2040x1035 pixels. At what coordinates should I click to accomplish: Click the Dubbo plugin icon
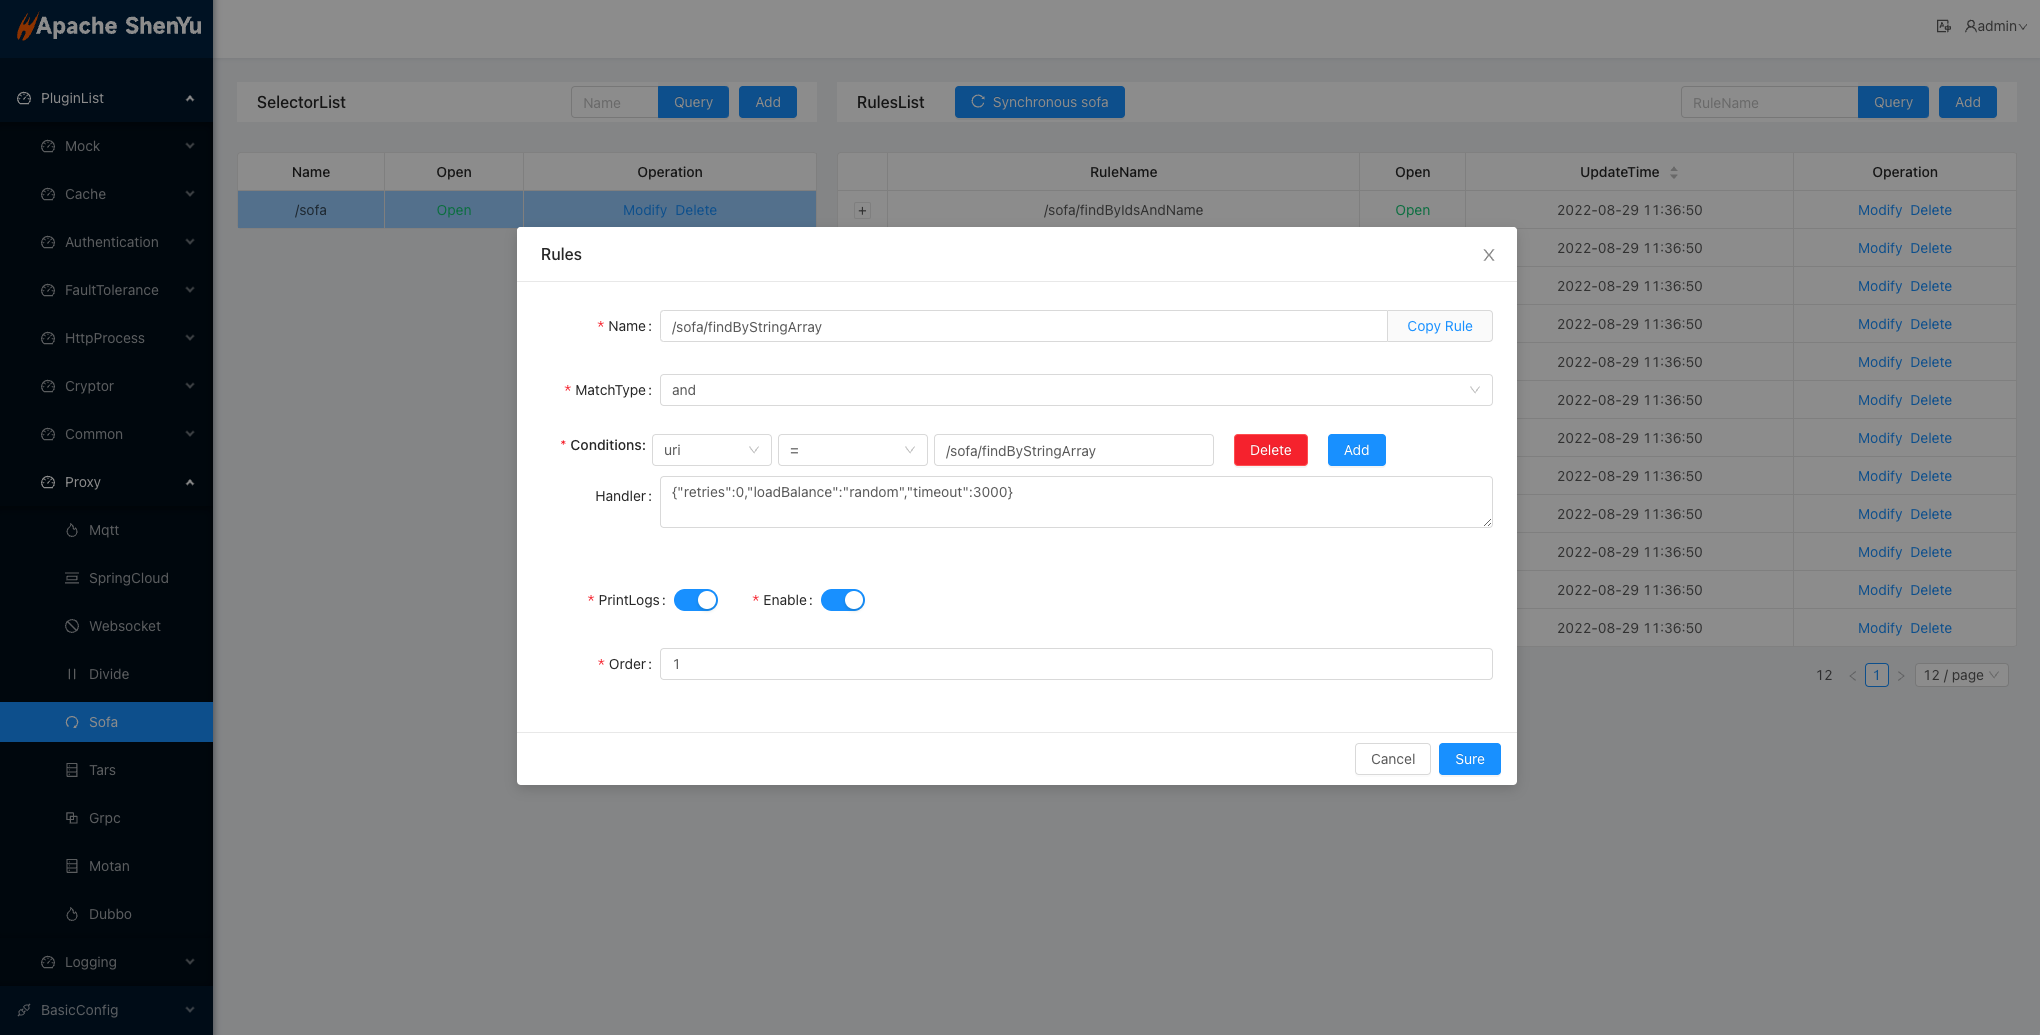coord(72,914)
